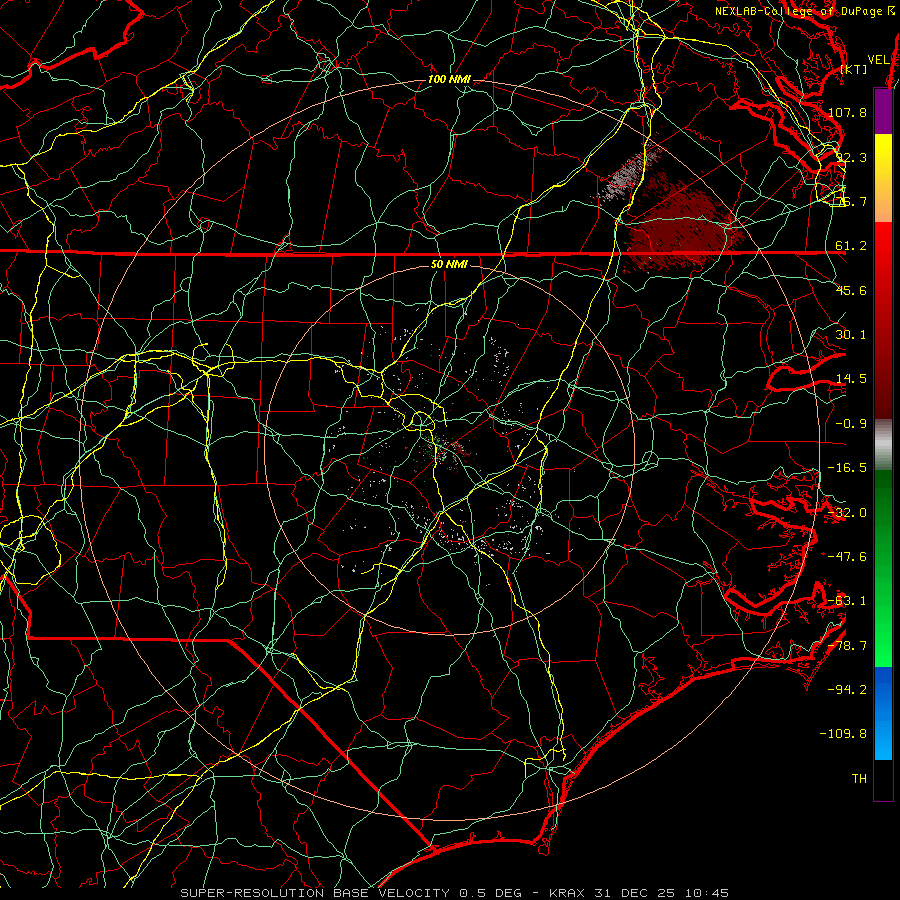Select the 92.3 value on velocity scale
This screenshot has width=900, height=900.
851,157
